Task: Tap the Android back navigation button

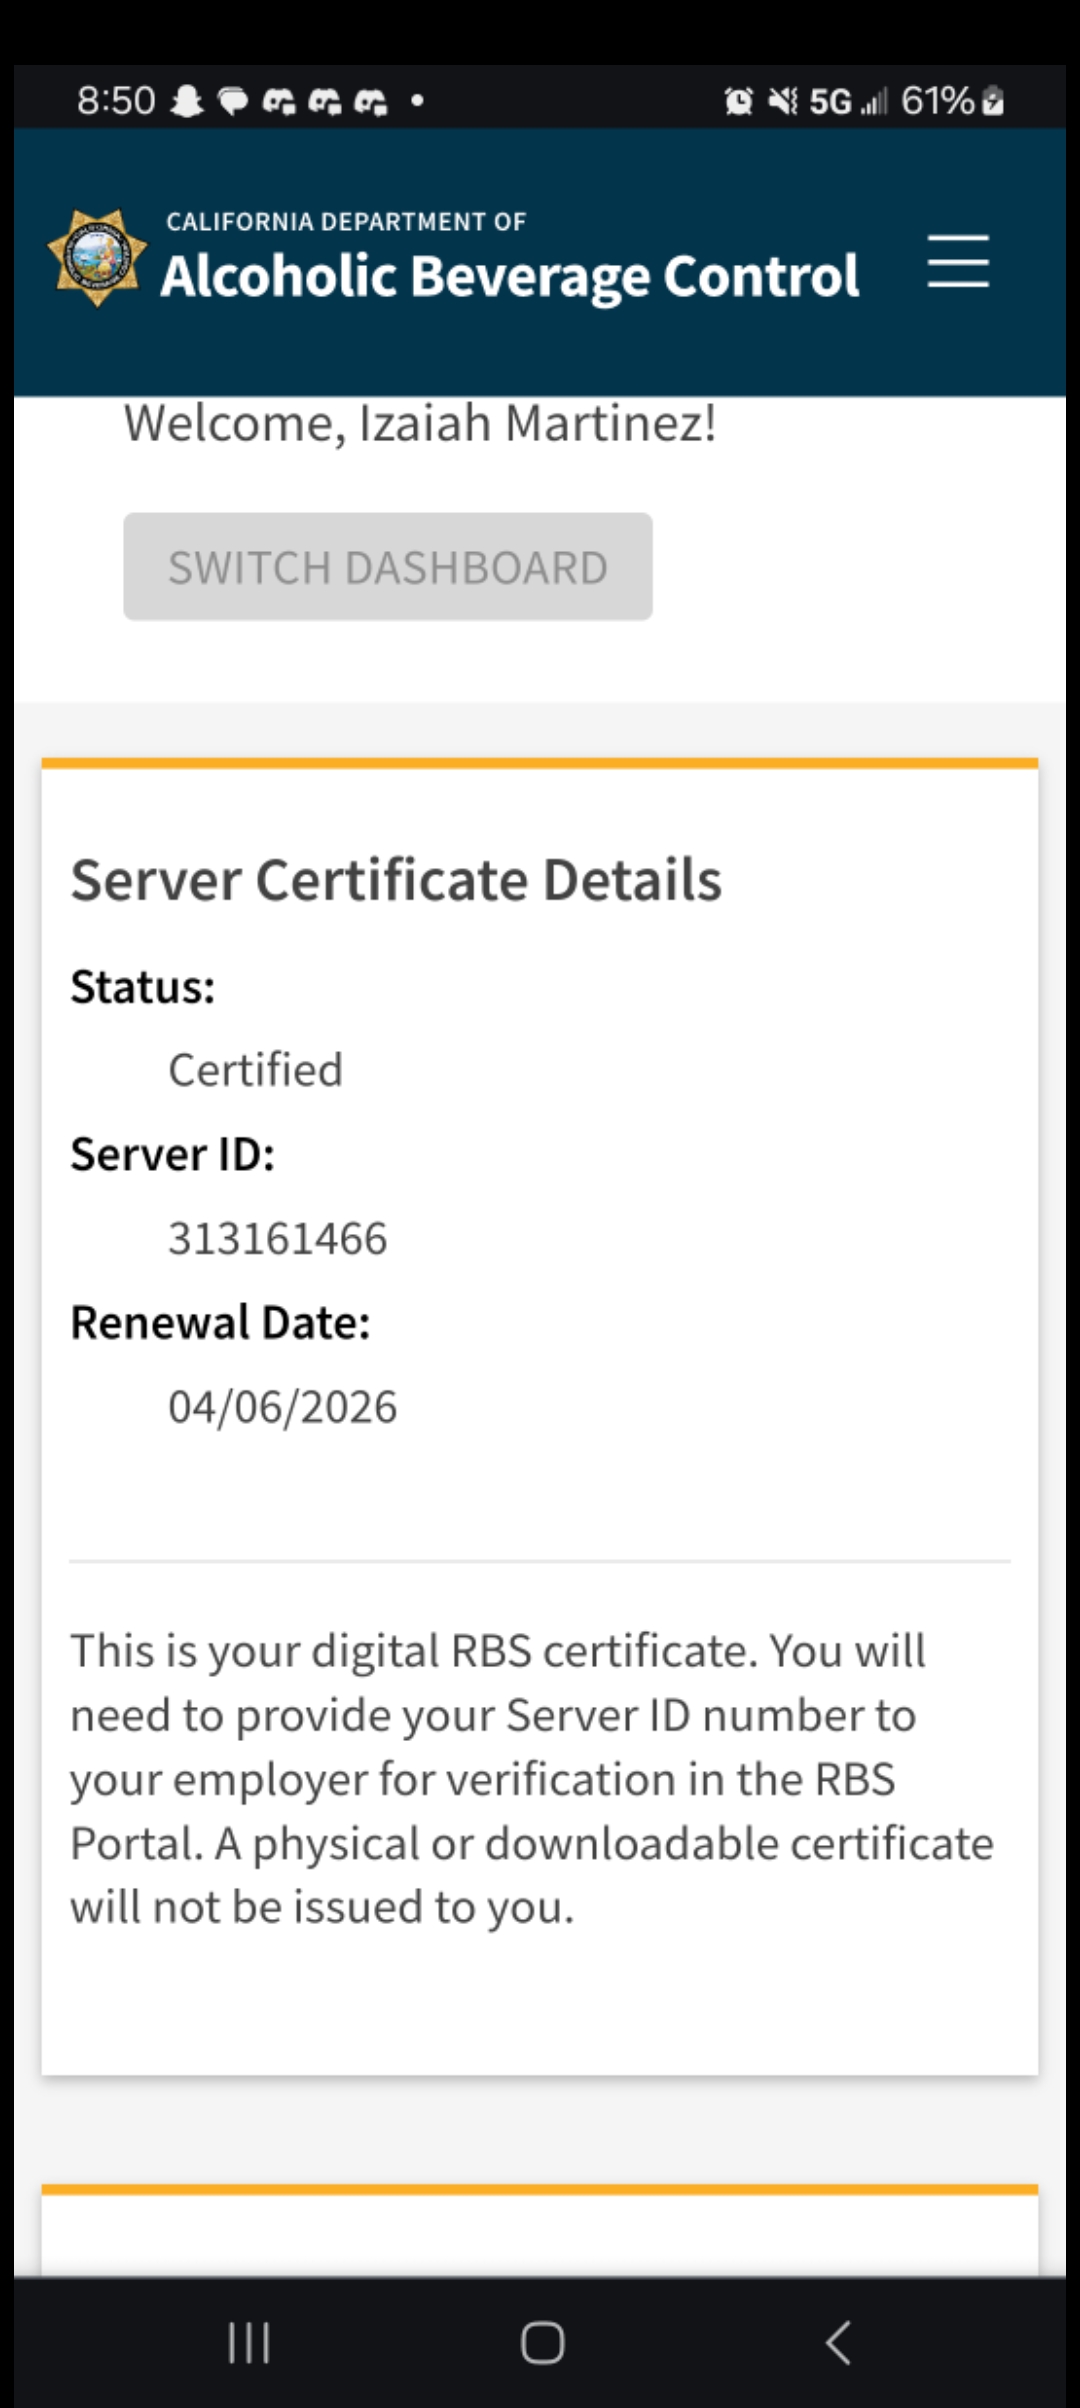Action: [838, 2342]
